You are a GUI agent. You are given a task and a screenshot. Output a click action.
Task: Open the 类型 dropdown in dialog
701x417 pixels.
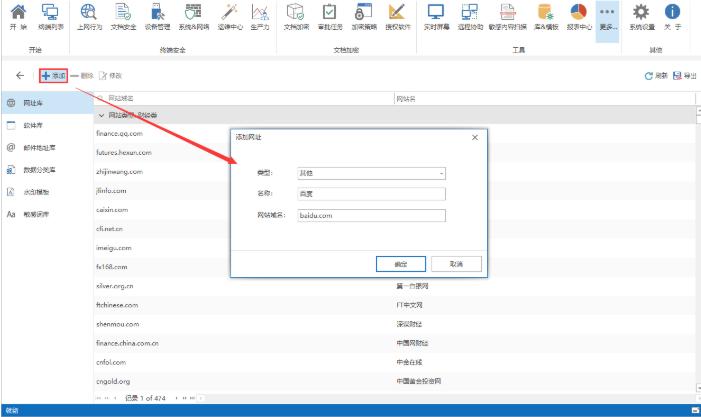pos(371,173)
